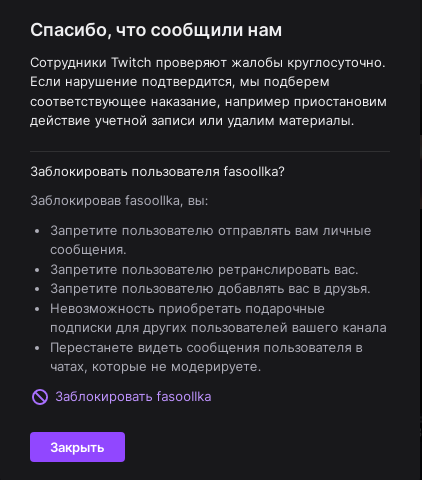Close the dialog with the "Закрыть" button
This screenshot has width=422, height=480.
[77, 447]
